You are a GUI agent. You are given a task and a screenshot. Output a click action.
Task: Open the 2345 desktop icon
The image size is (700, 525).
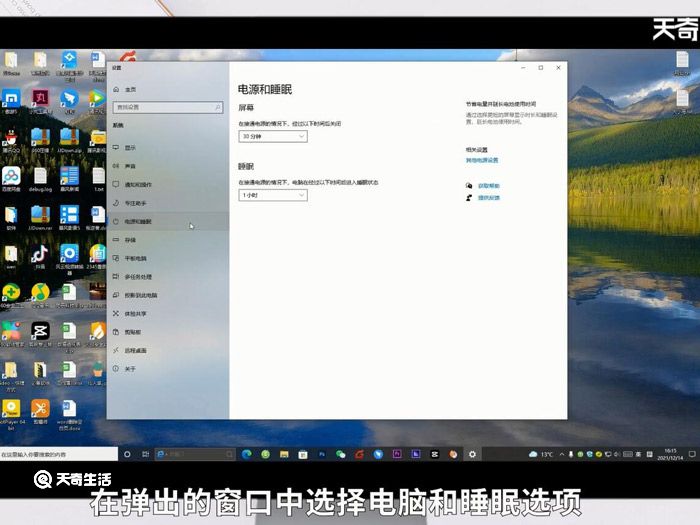[x=96, y=257]
